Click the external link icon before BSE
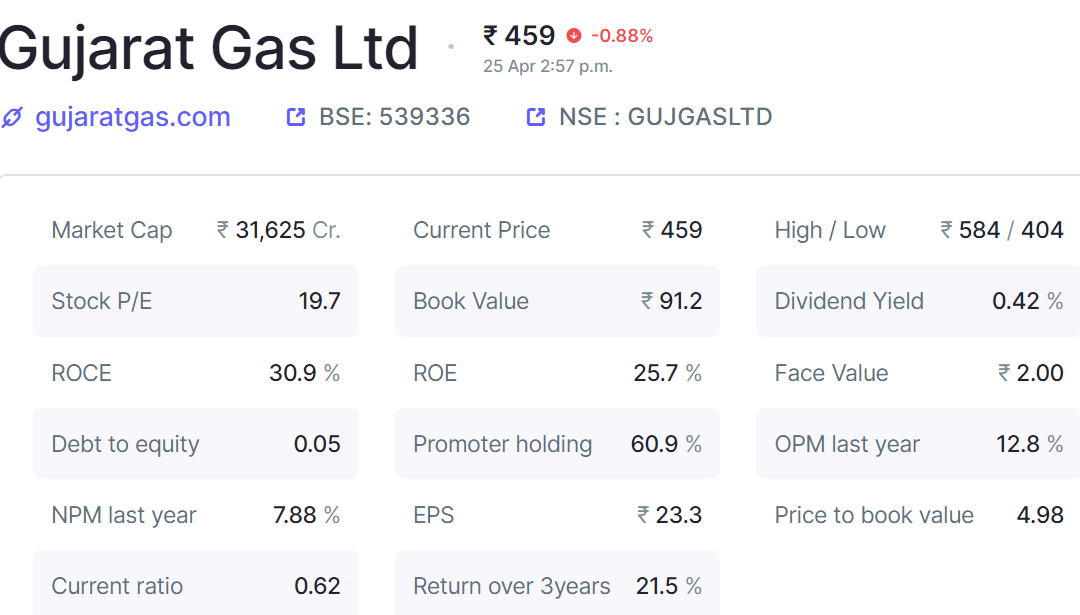Screen dimensions: 1080x615 click(295, 117)
